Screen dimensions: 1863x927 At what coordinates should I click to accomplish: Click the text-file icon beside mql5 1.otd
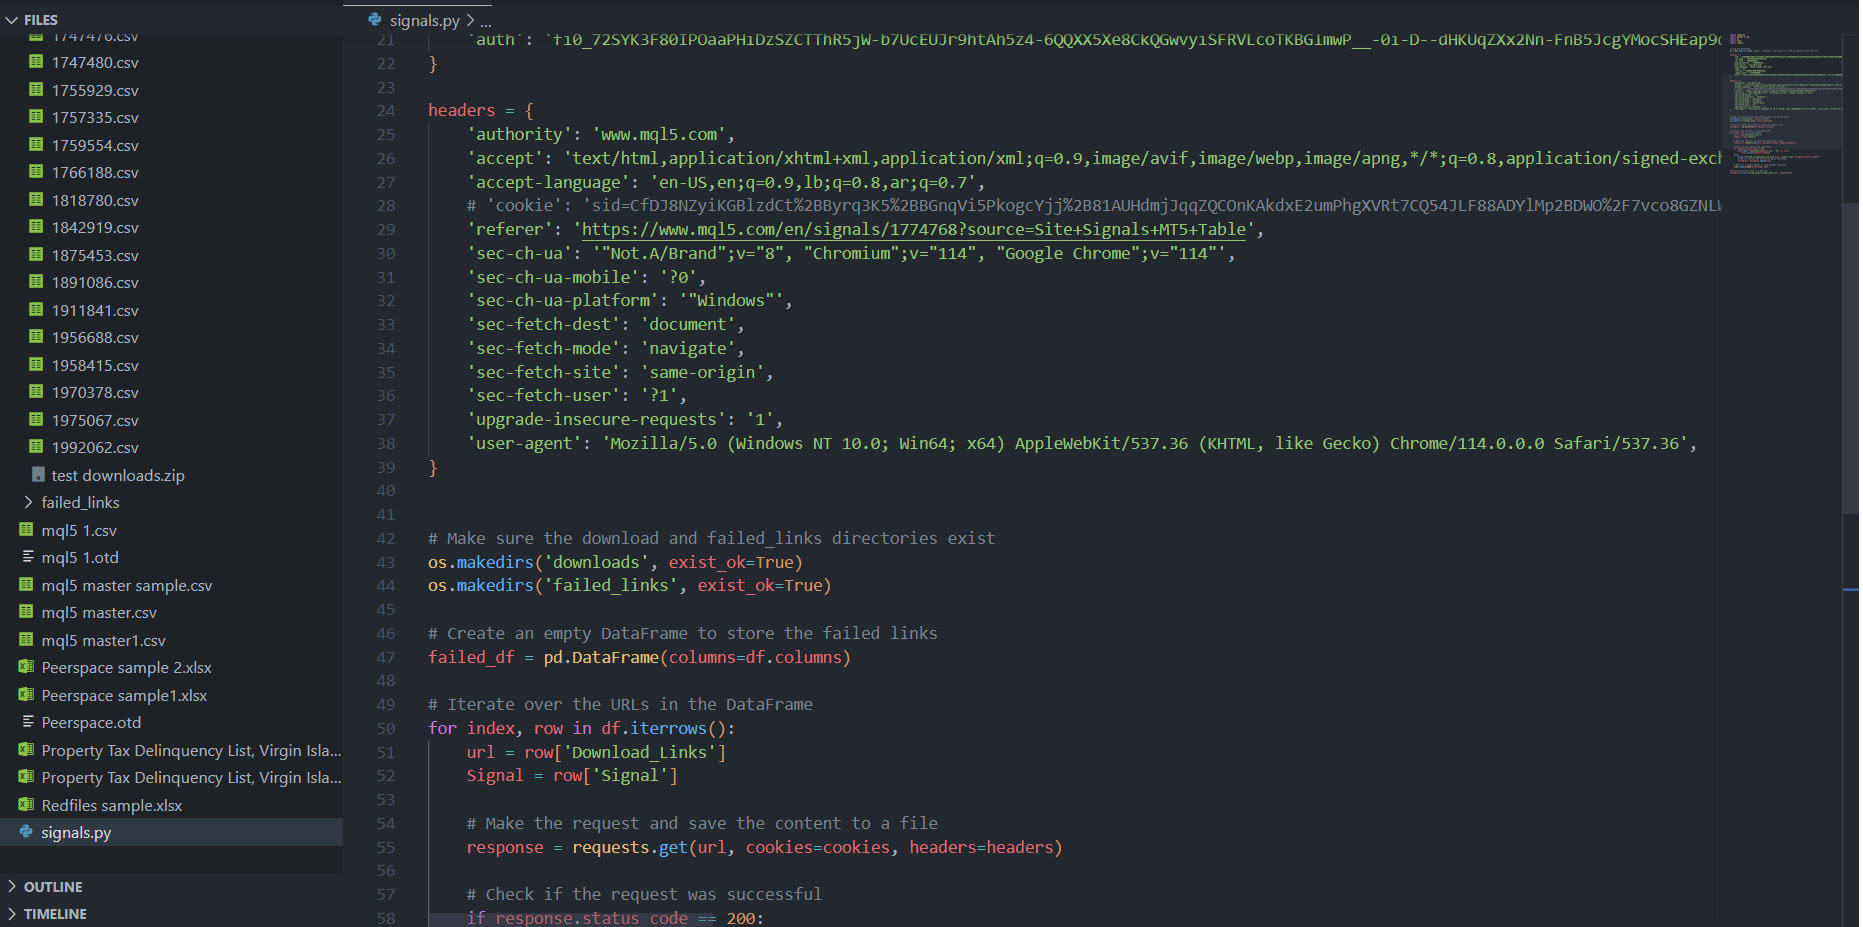click(x=27, y=556)
